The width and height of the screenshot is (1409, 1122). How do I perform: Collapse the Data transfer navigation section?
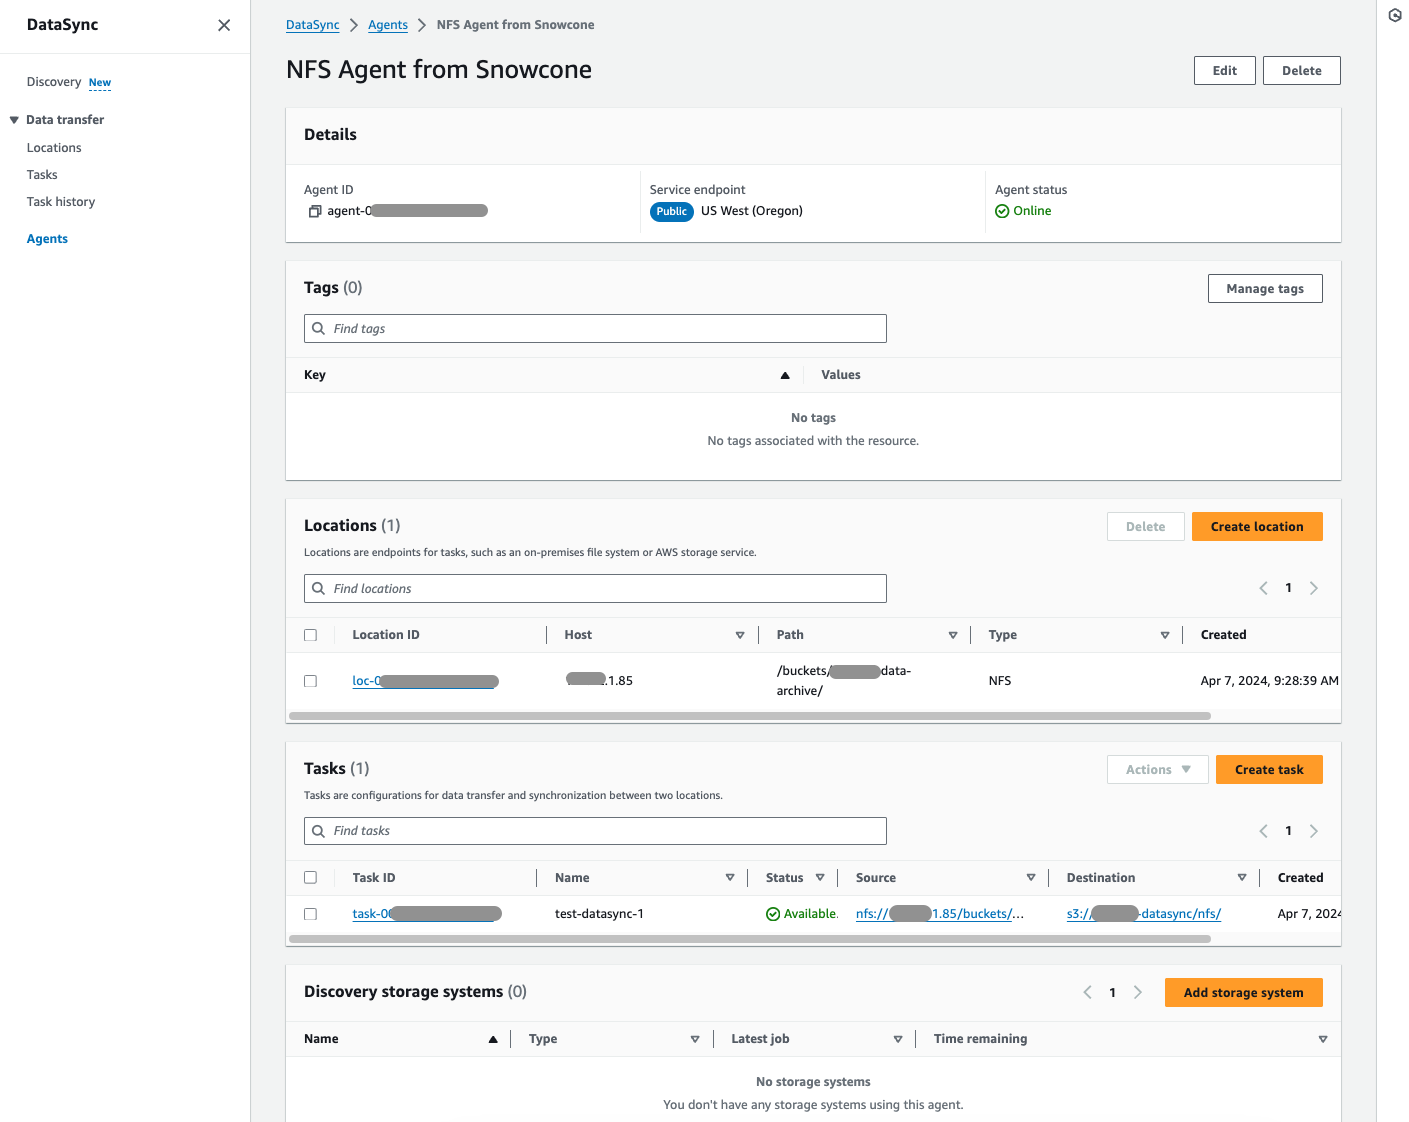(14, 120)
